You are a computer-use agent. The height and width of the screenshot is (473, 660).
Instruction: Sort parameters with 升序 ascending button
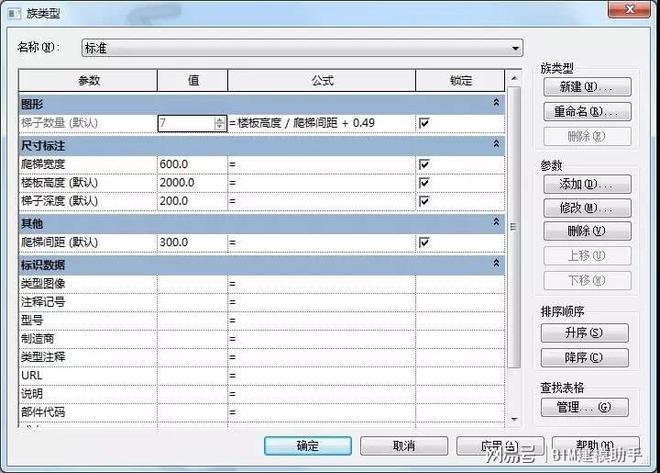pyautogui.click(x=585, y=333)
